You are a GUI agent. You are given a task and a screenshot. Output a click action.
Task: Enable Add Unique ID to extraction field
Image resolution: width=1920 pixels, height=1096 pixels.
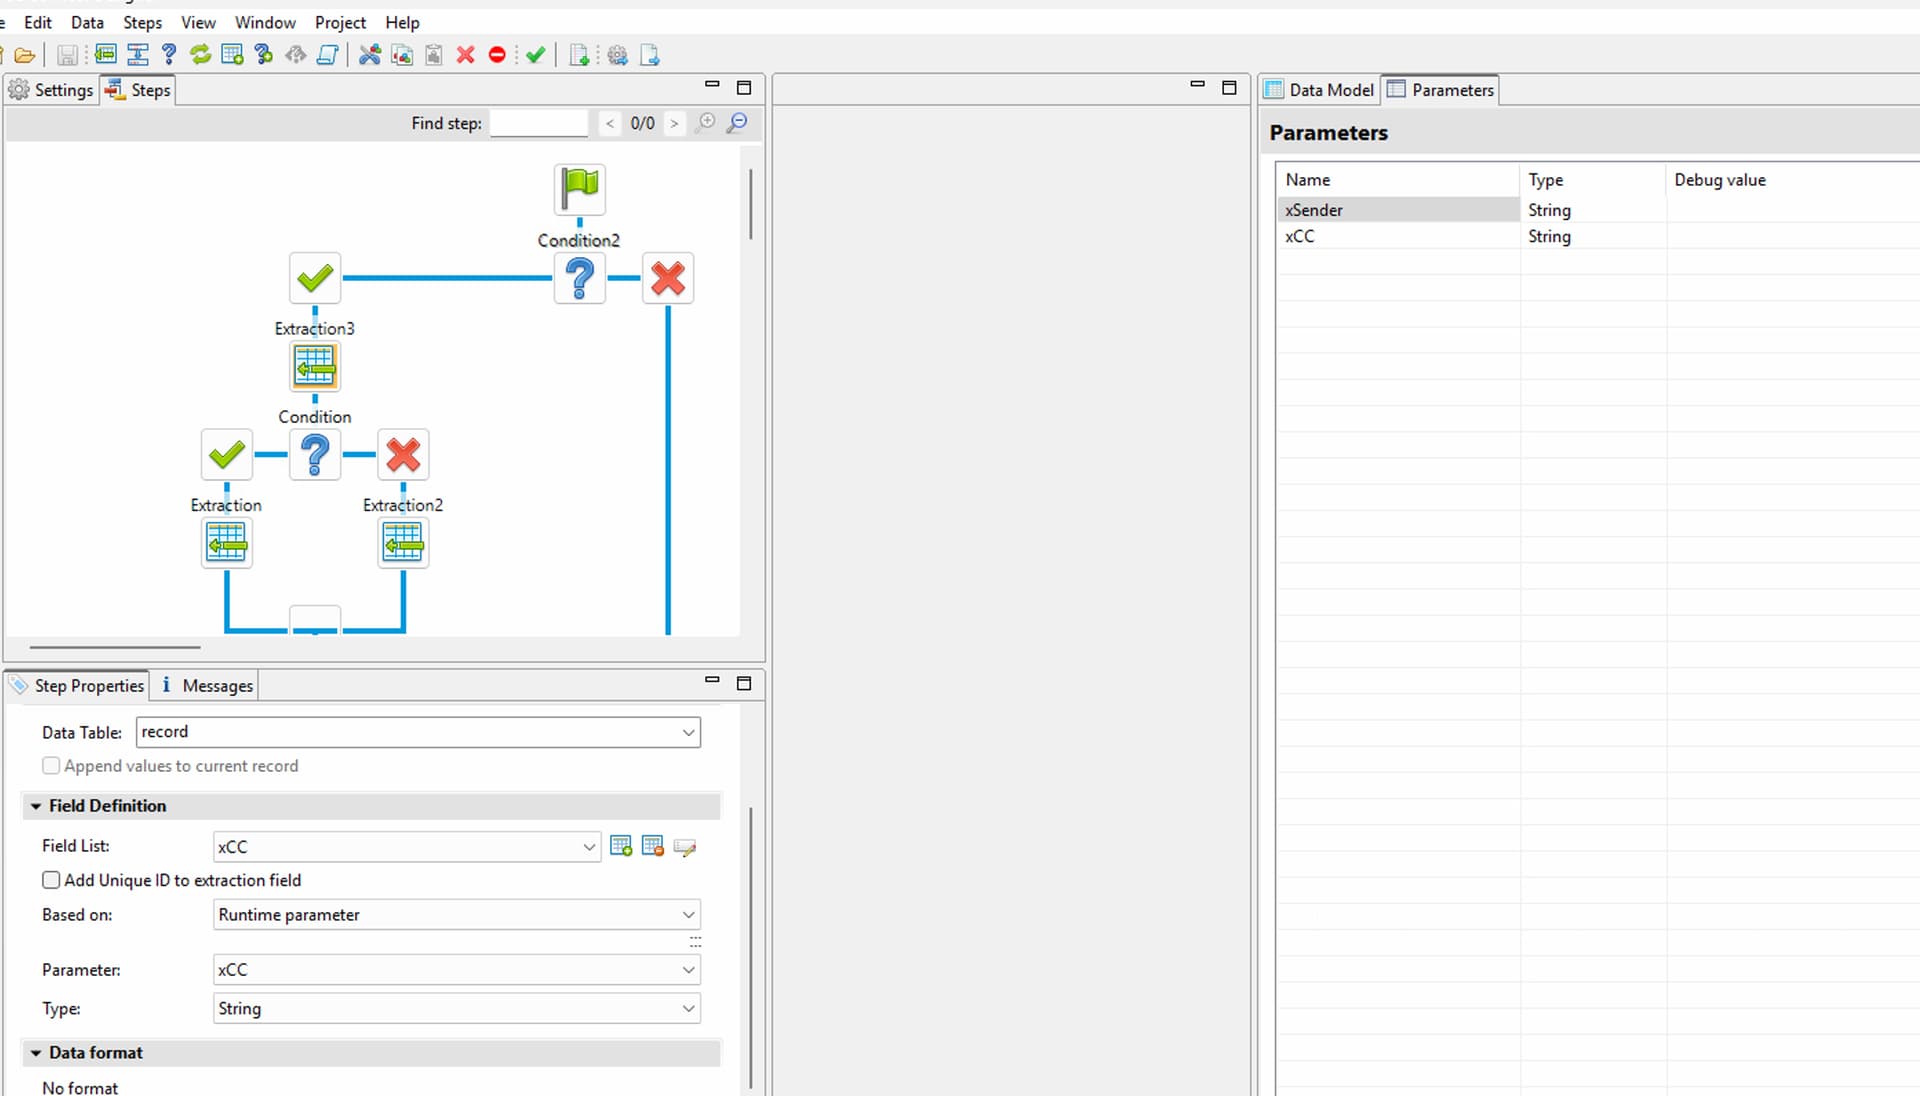(x=51, y=880)
